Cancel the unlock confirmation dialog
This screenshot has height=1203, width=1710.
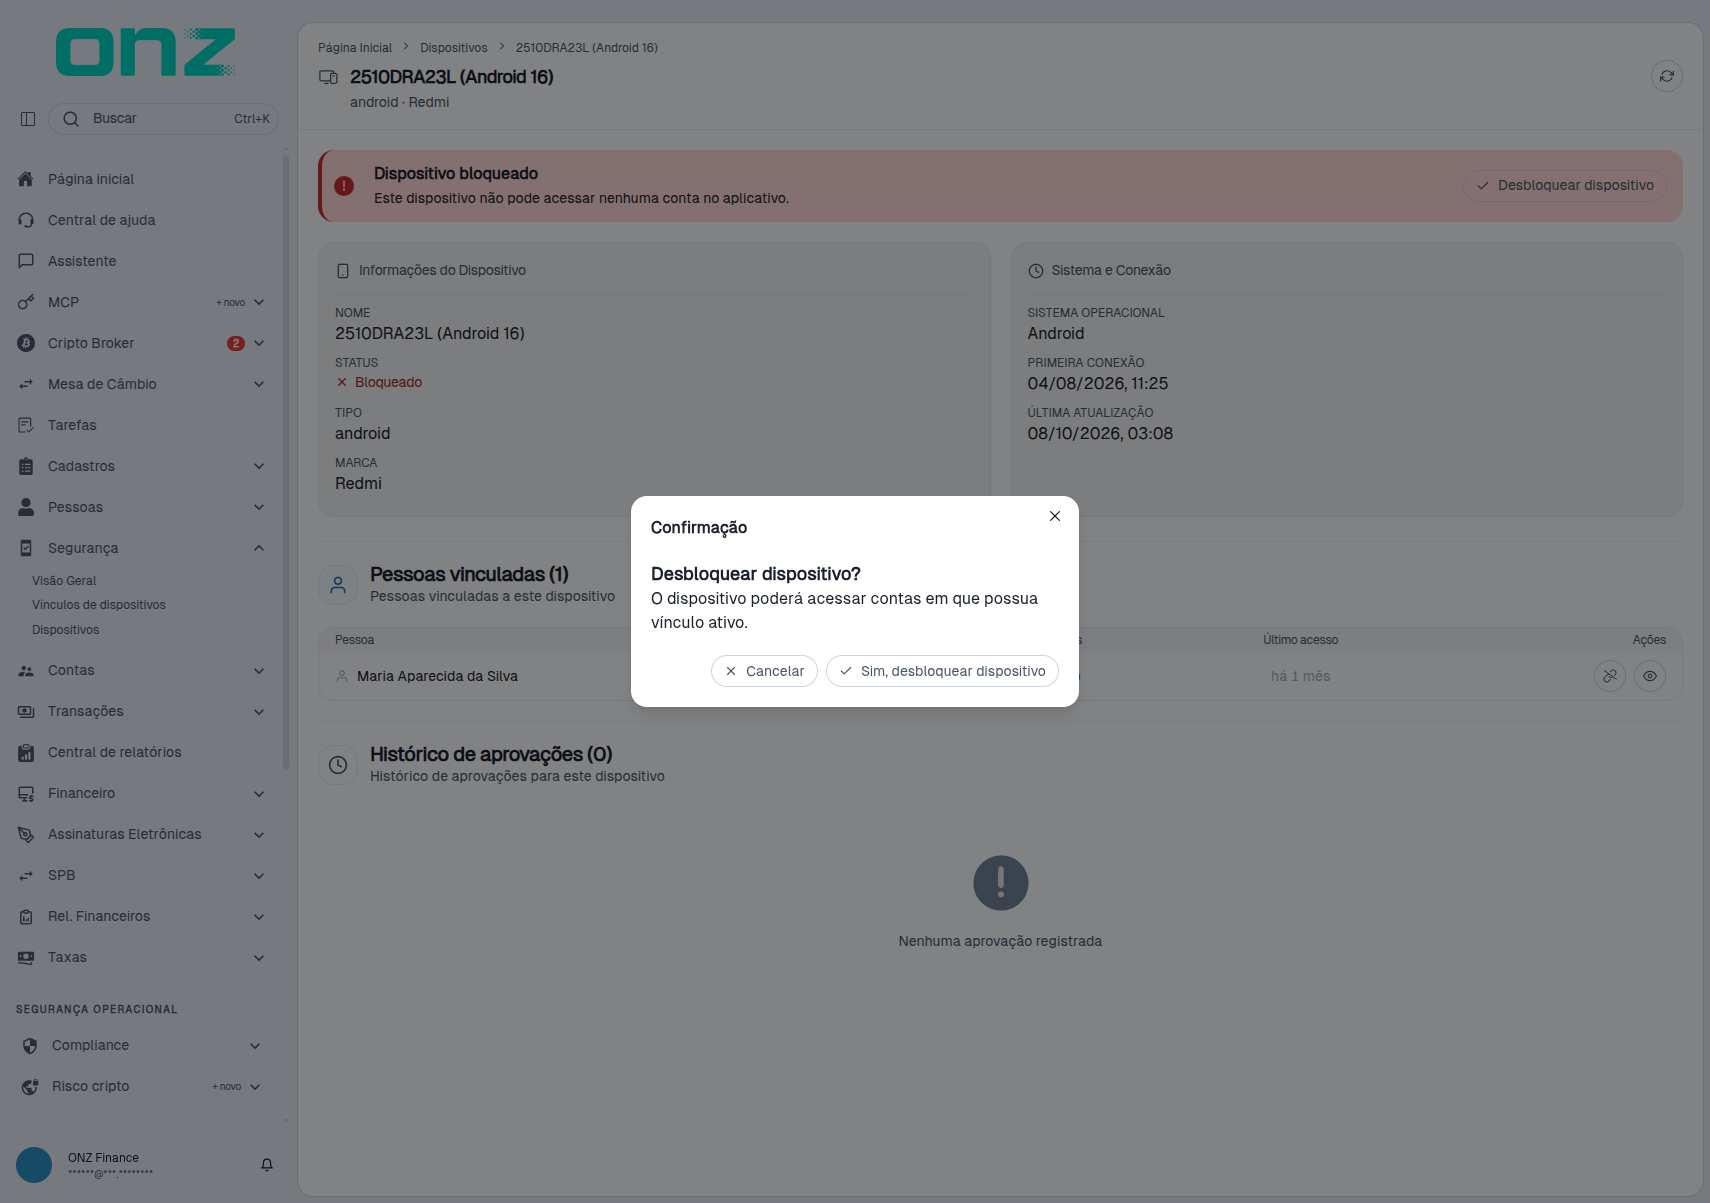[764, 671]
